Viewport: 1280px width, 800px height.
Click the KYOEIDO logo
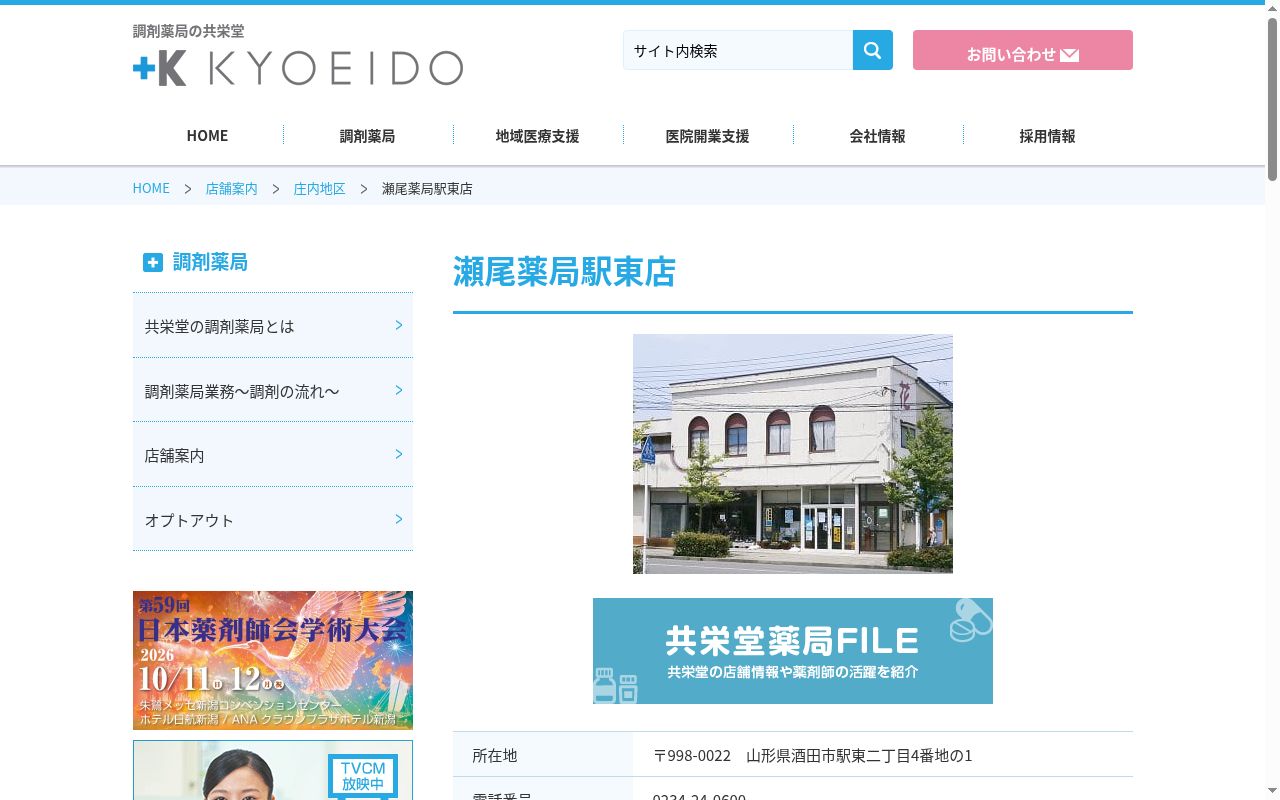(298, 68)
